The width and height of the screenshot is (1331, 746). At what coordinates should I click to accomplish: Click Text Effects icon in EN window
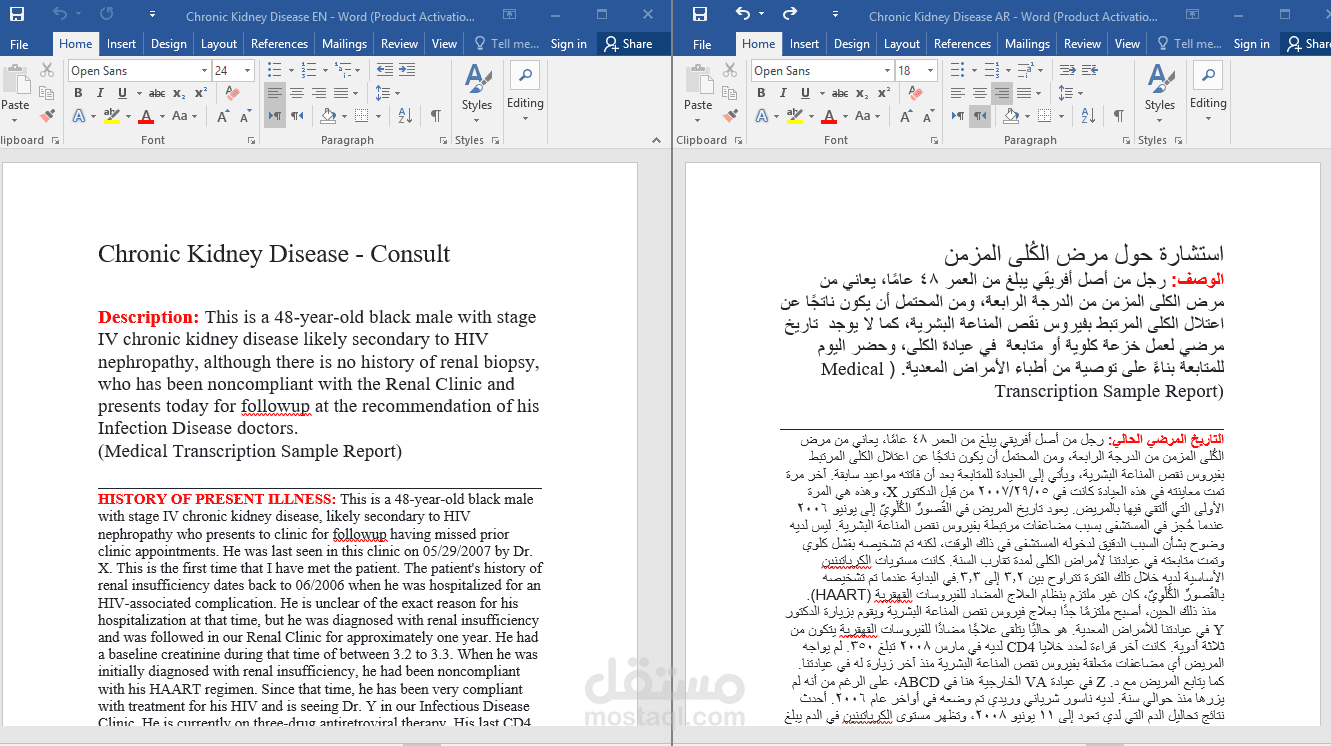[x=79, y=116]
